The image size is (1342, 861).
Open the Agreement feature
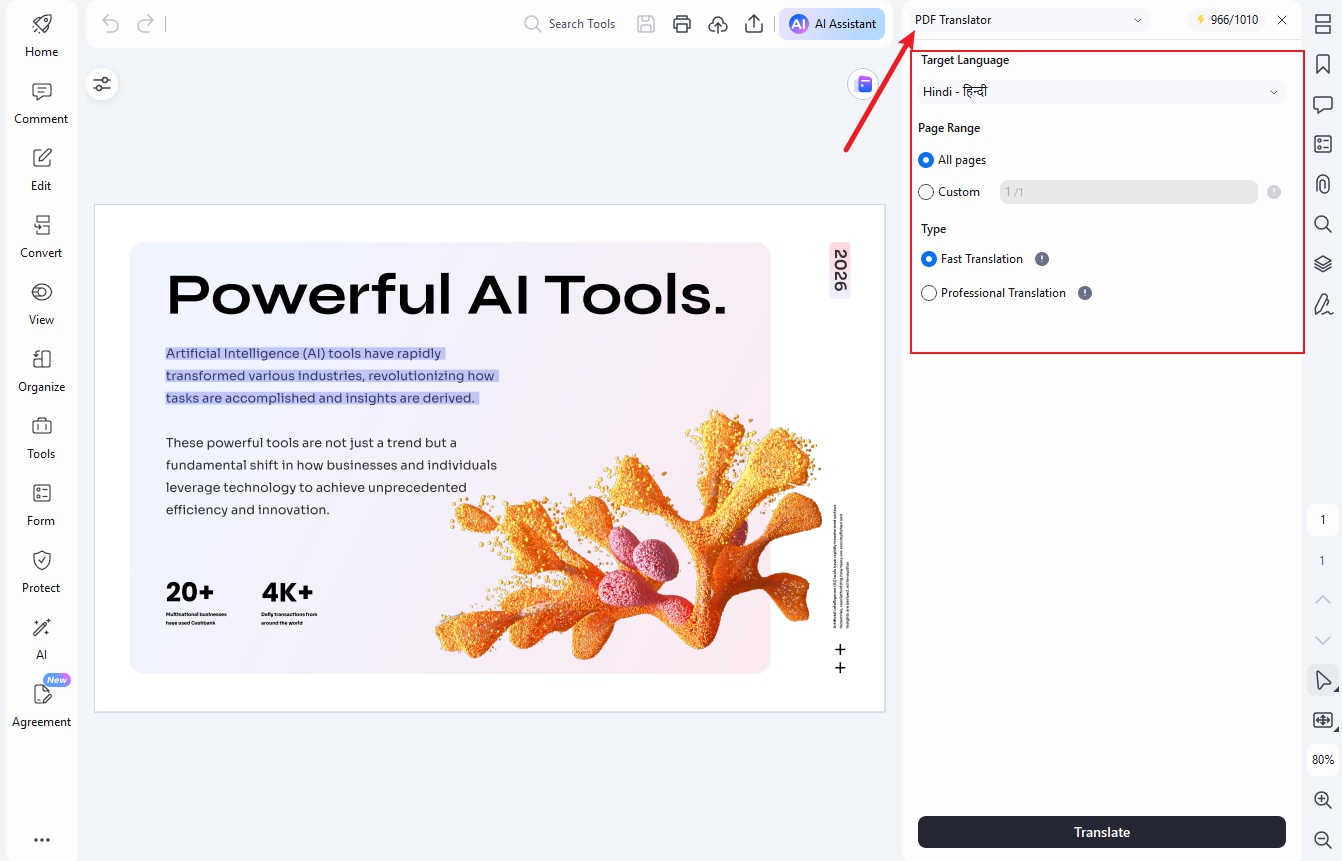(x=41, y=705)
